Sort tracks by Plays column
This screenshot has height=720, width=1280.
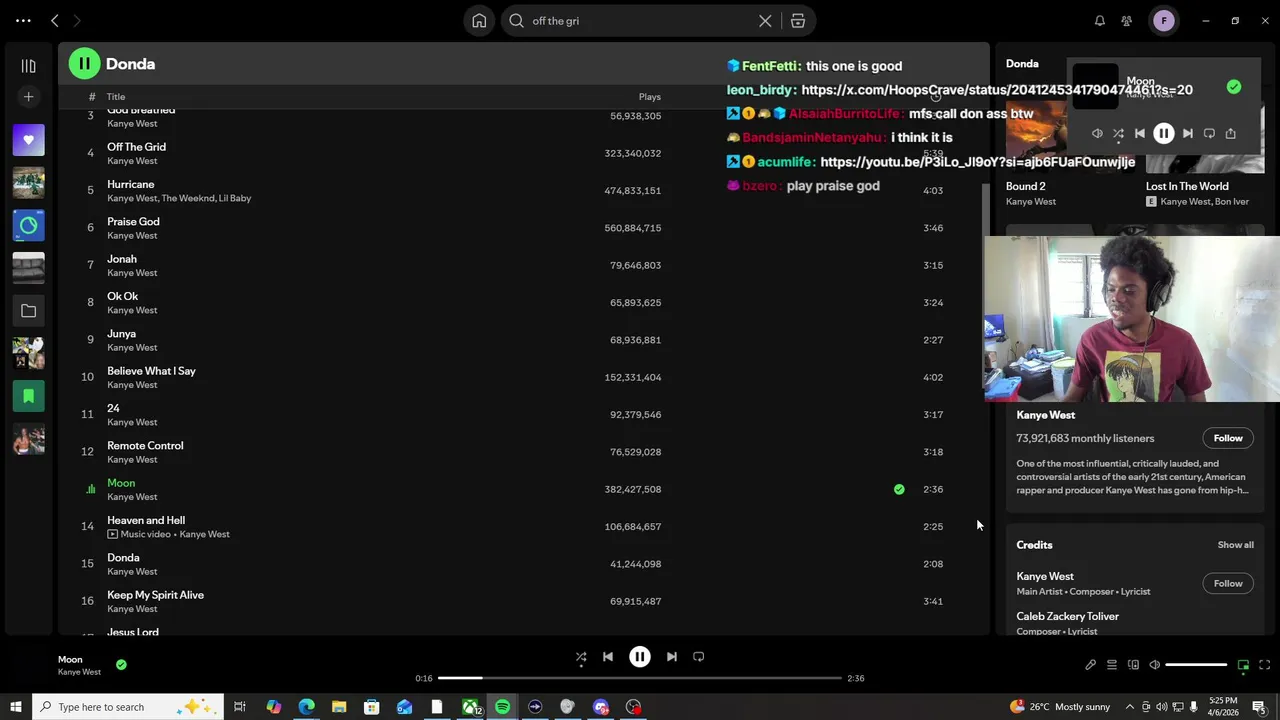coord(650,97)
